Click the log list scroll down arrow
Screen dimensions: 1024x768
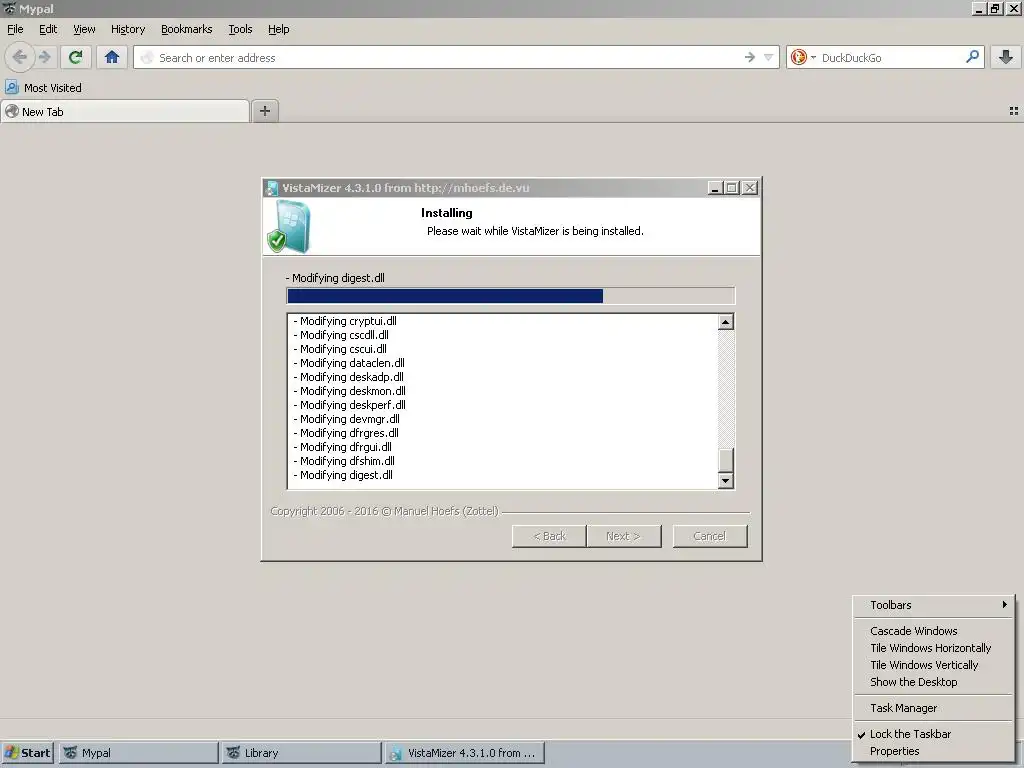tap(726, 481)
